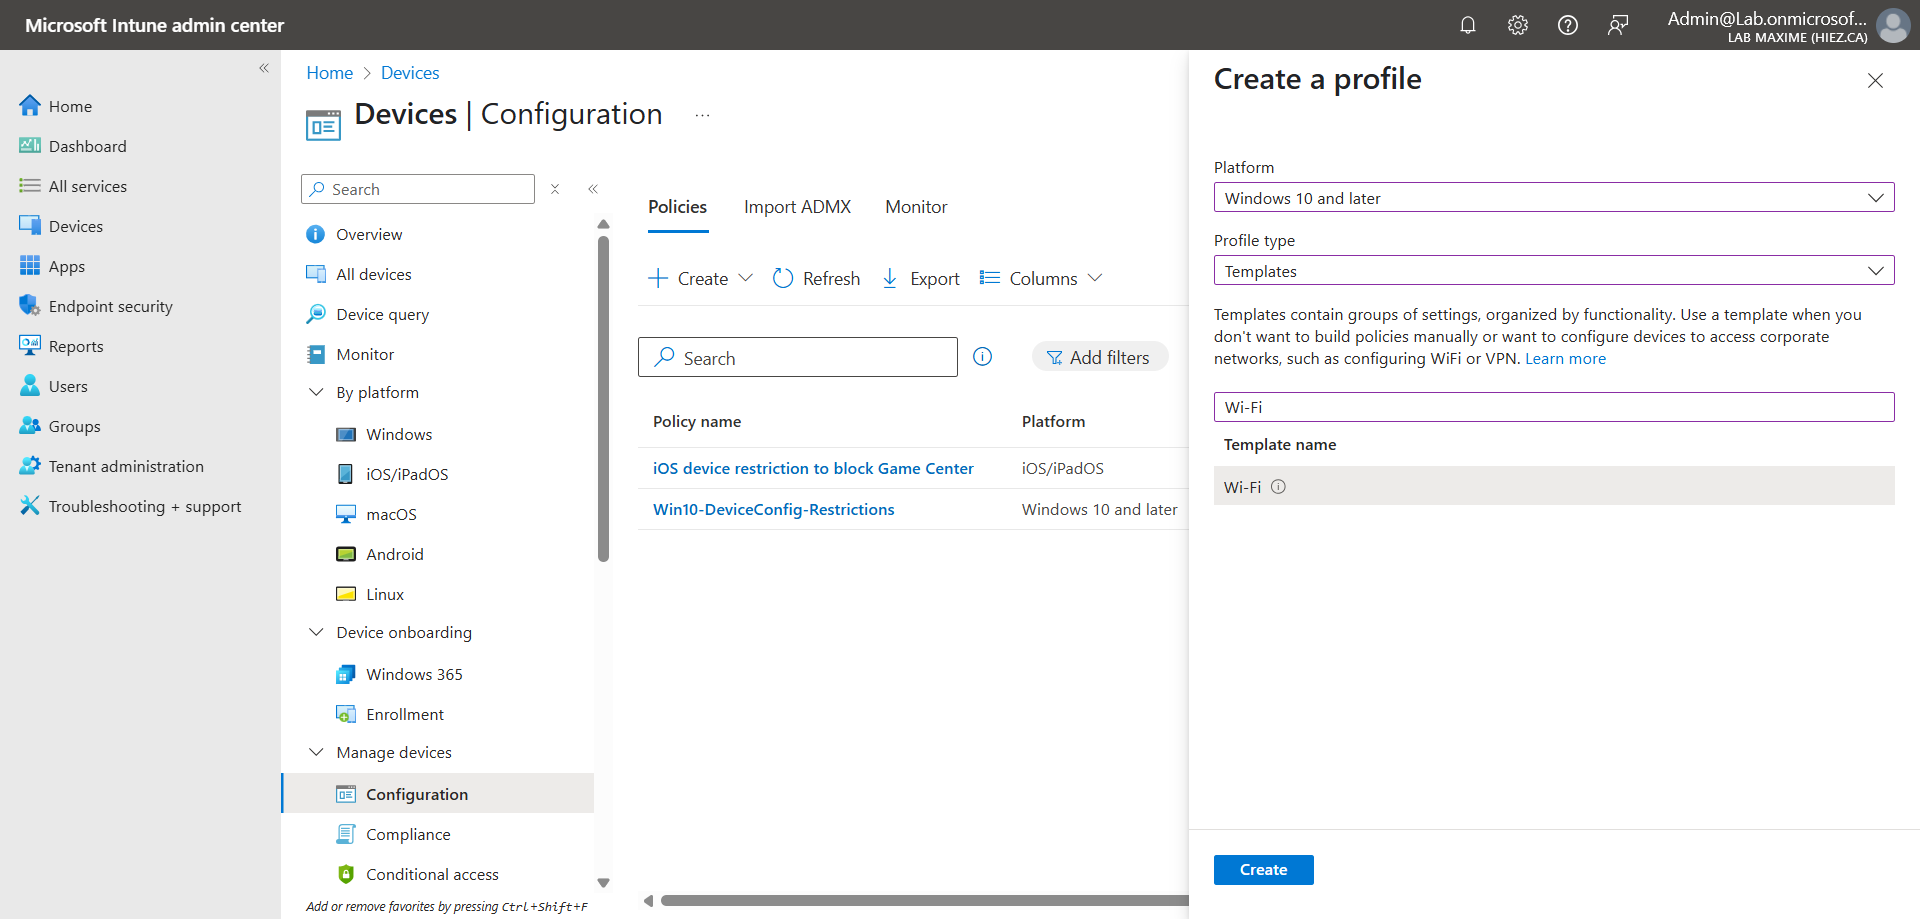This screenshot has width=1920, height=919.
Task: Focus the policies Search field
Action: coord(798,357)
